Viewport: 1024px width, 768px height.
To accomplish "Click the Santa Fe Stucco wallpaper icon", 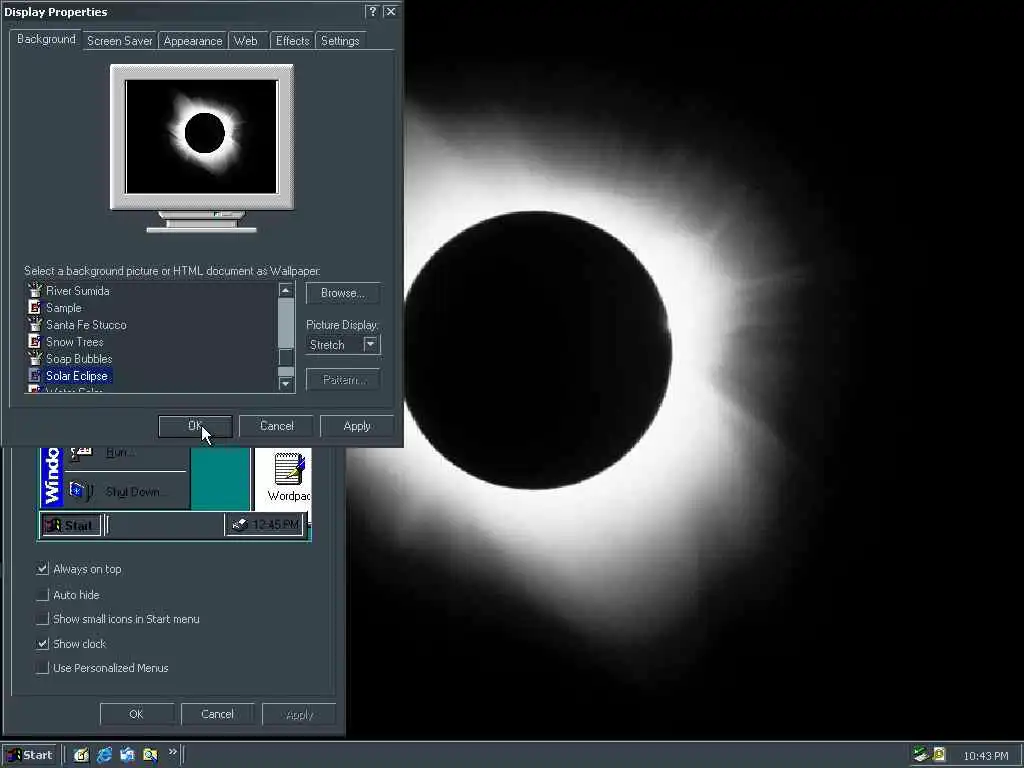I will click(35, 325).
